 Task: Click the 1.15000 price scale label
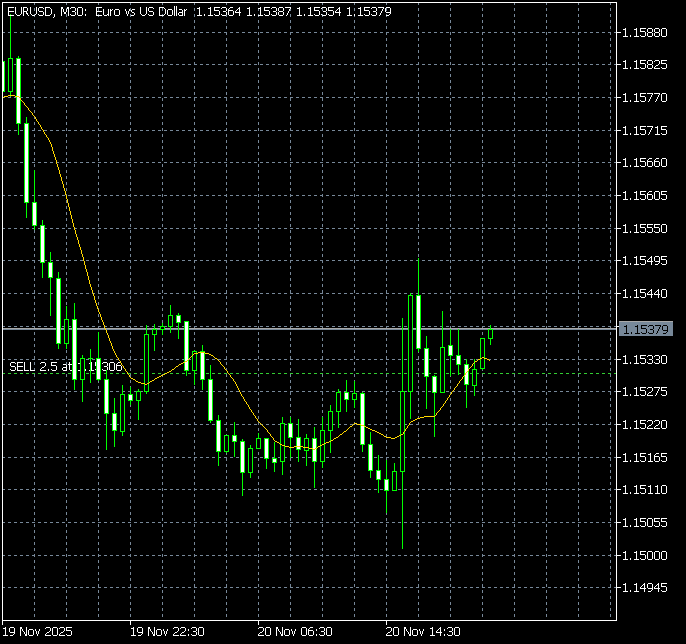pos(644,555)
